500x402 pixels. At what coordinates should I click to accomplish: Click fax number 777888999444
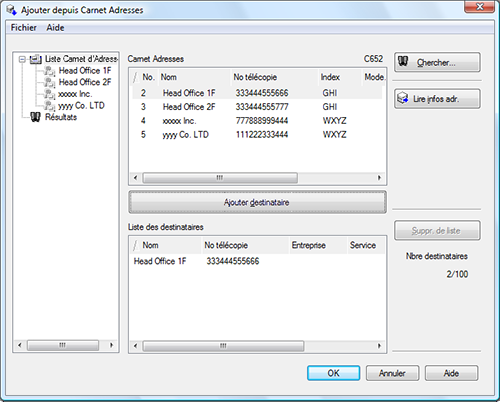[x=262, y=121]
